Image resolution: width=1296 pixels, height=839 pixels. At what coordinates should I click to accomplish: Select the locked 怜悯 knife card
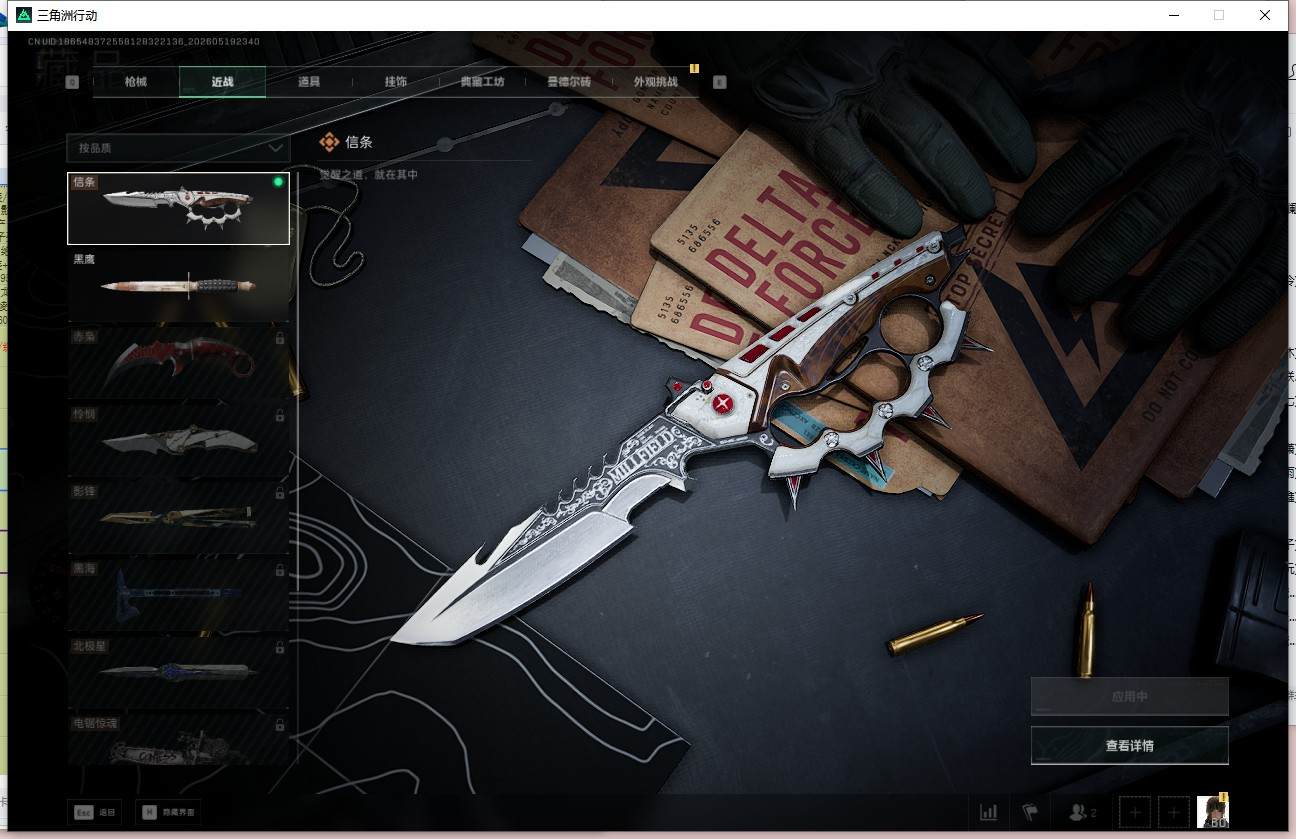pos(178,439)
